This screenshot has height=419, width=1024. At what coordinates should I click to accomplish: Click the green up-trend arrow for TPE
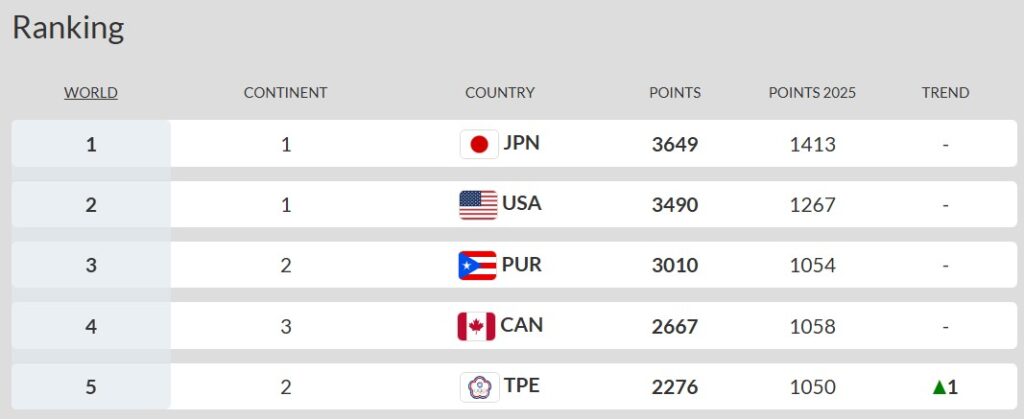coord(938,387)
